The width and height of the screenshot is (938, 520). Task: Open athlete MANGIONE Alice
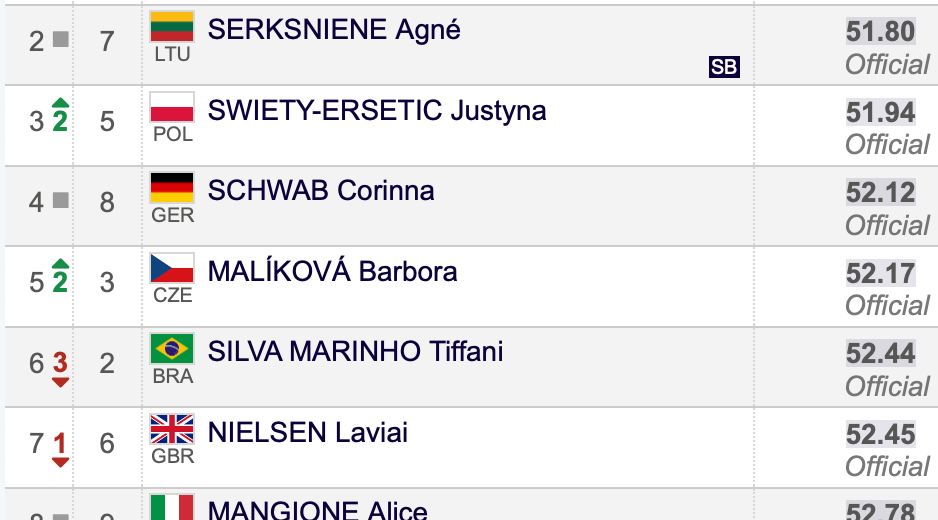pos(318,510)
